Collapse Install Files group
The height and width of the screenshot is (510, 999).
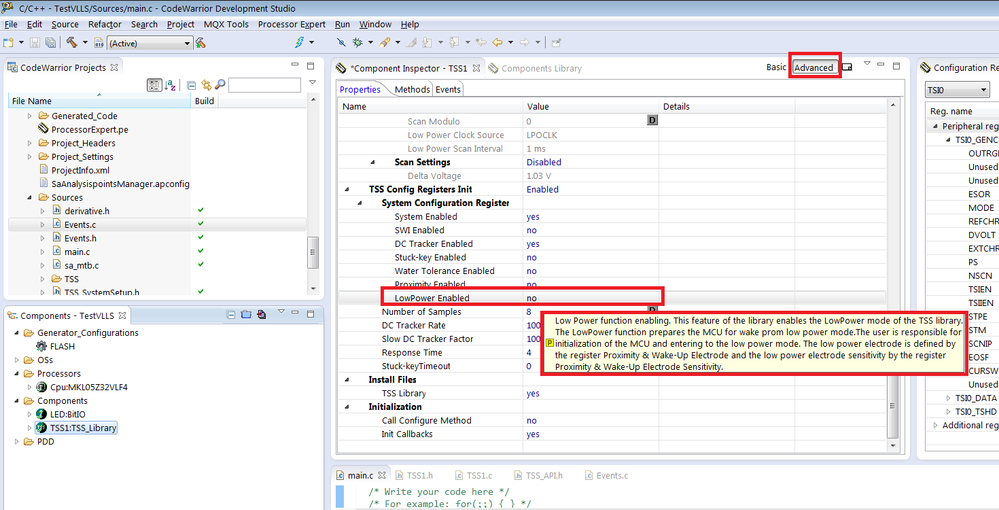click(x=347, y=380)
